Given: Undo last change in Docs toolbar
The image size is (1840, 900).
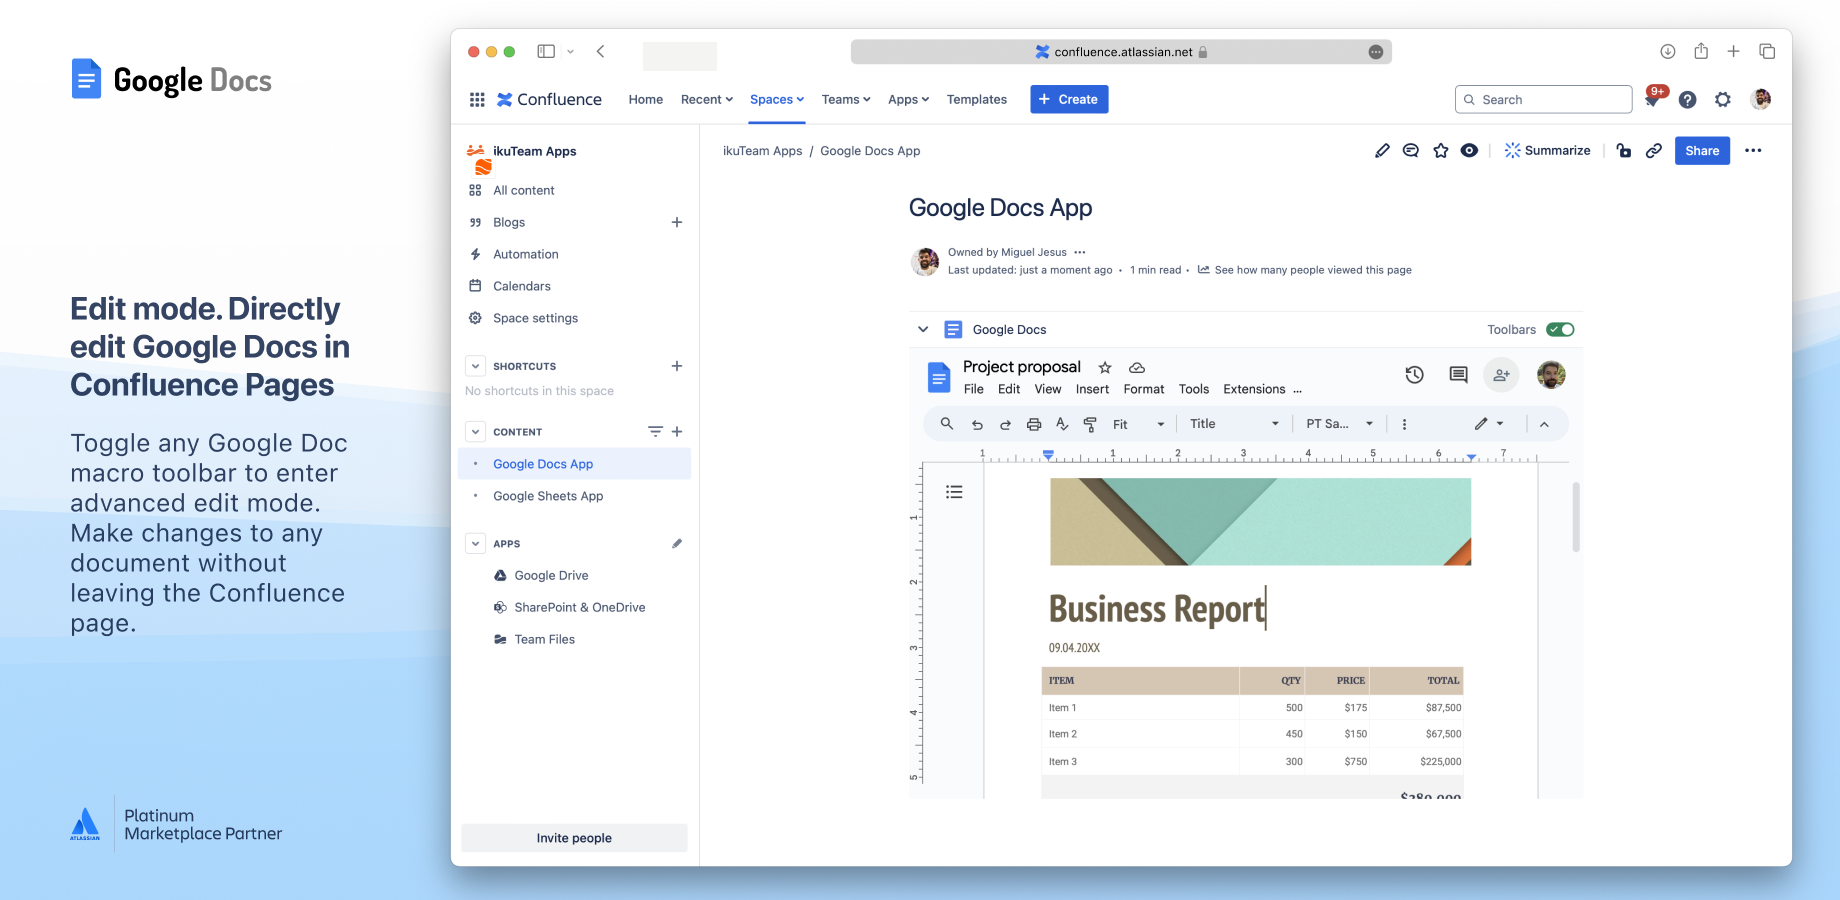Looking at the screenshot, I should (977, 424).
